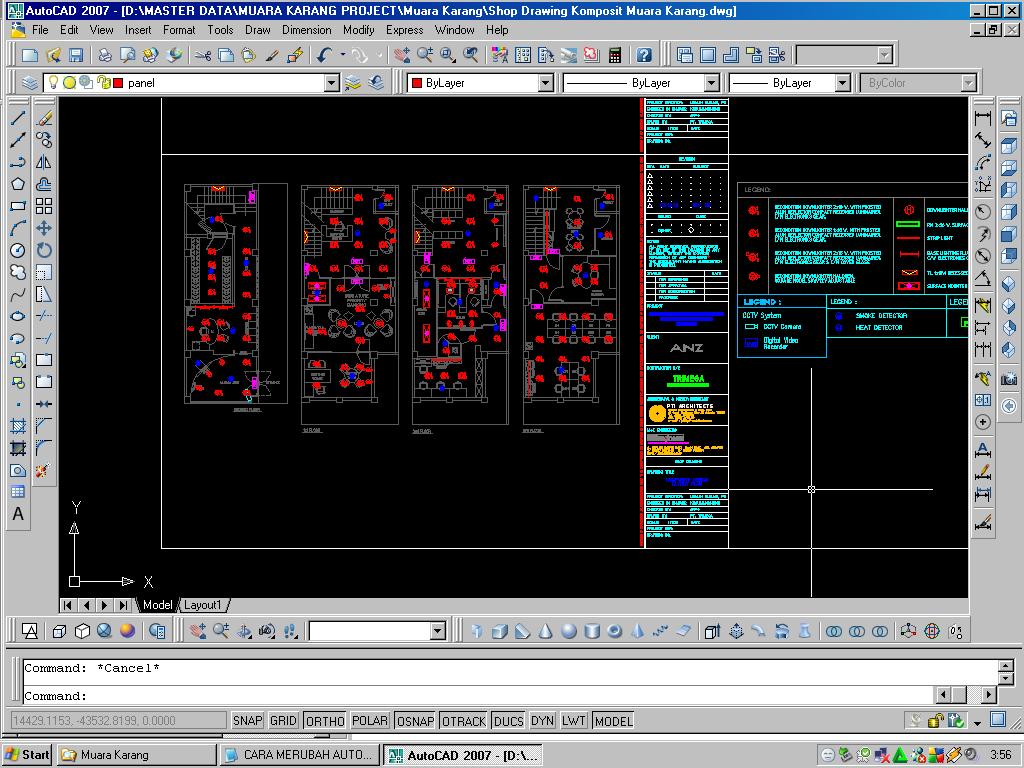Screen dimensions: 1024x768
Task: Select the Line draw tool
Action: coord(18,118)
